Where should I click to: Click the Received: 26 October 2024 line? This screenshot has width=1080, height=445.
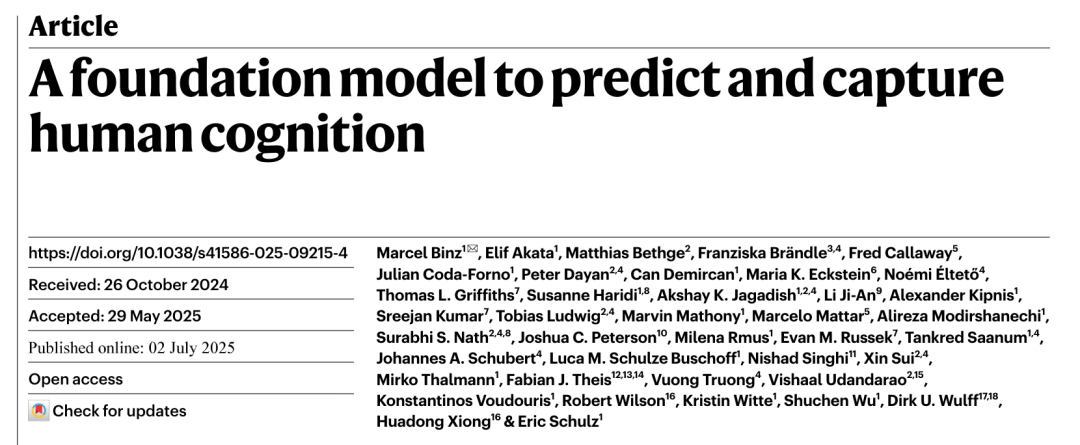pos(128,284)
